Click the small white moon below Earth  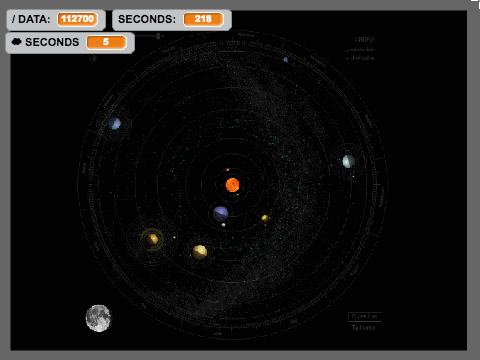pos(223,225)
